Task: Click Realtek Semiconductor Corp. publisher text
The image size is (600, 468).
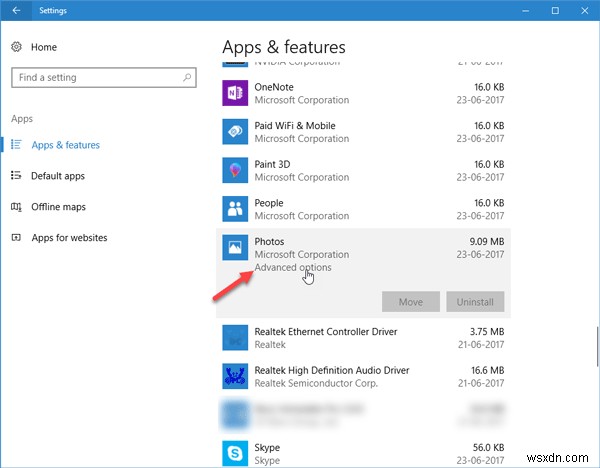Action: pyautogui.click(x=316, y=383)
